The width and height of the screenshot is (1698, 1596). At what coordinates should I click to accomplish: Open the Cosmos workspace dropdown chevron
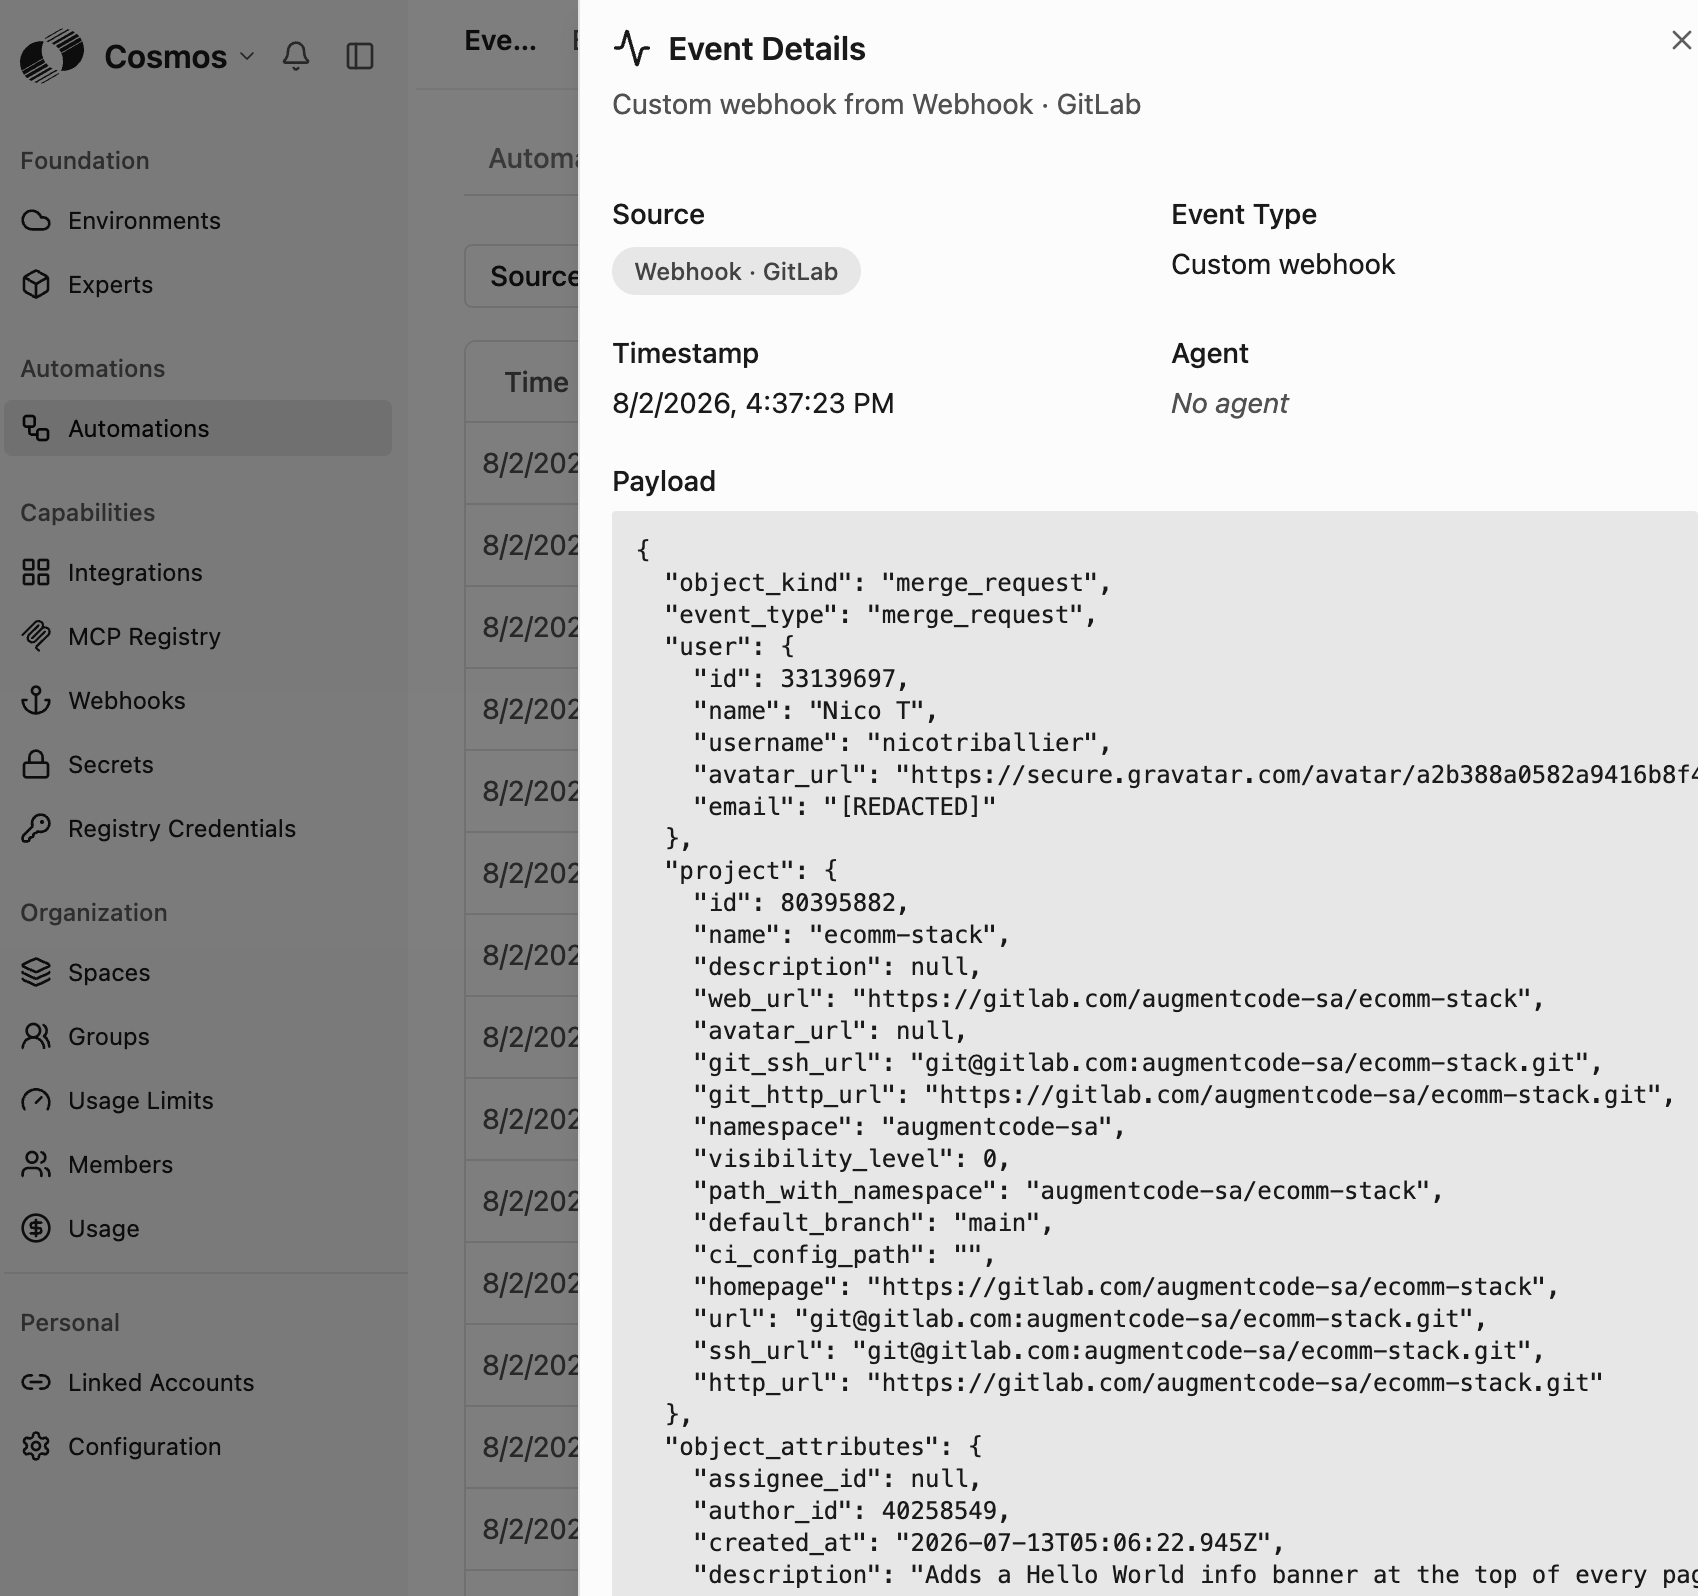pyautogui.click(x=247, y=57)
